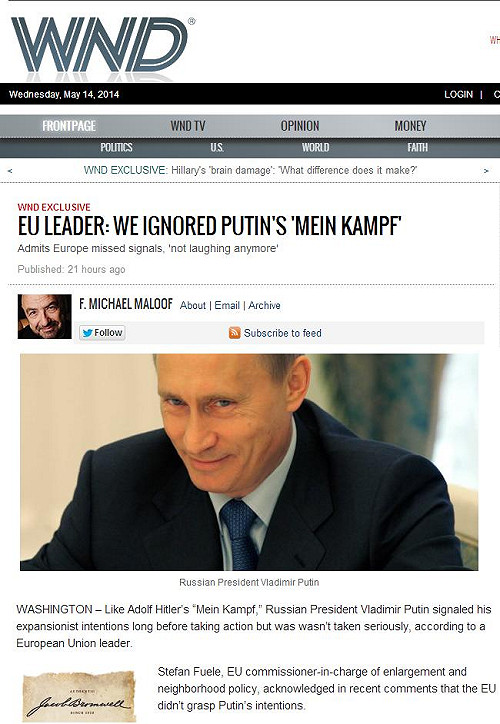Go to the WORLD section
Viewport: 500px width, 724px height.
pos(315,147)
